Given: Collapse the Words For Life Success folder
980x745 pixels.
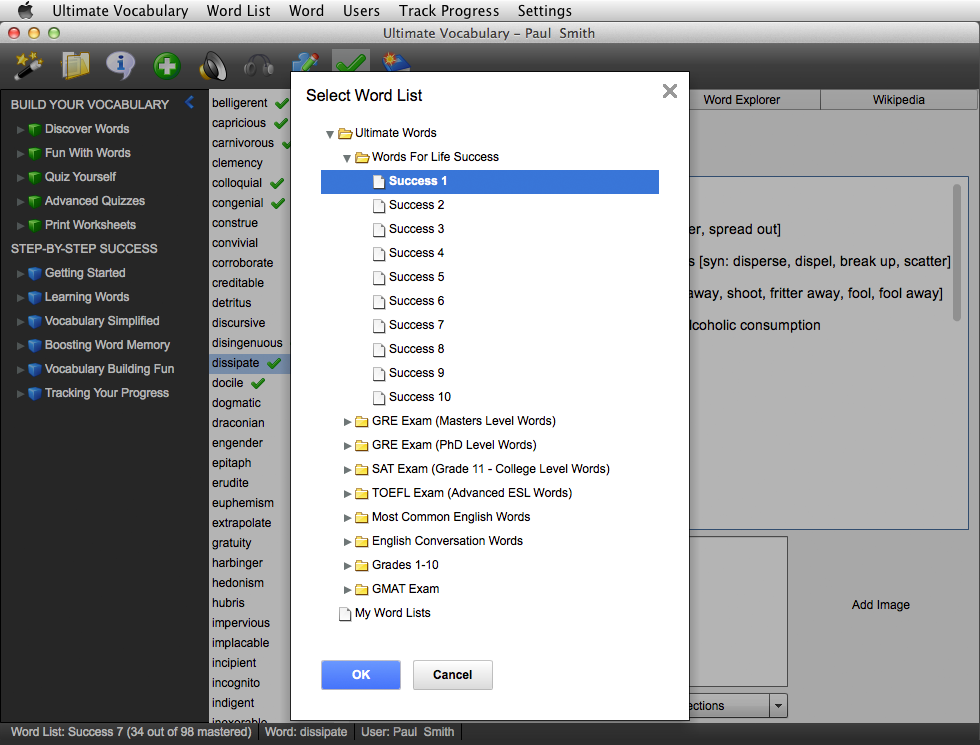Looking at the screenshot, I should [347, 157].
